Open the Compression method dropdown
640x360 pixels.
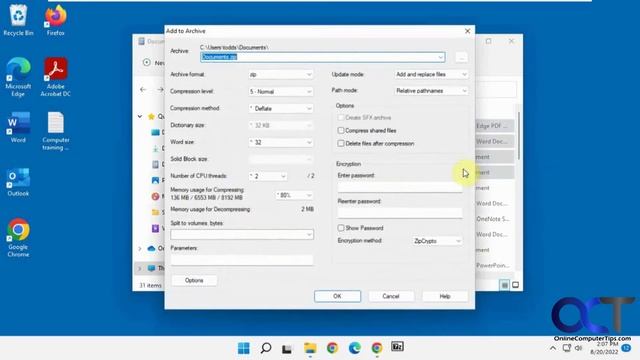(281, 109)
